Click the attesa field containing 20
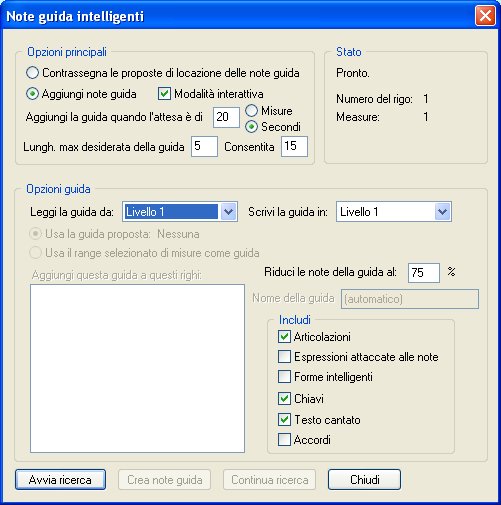This screenshot has width=501, height=505. [x=226, y=117]
